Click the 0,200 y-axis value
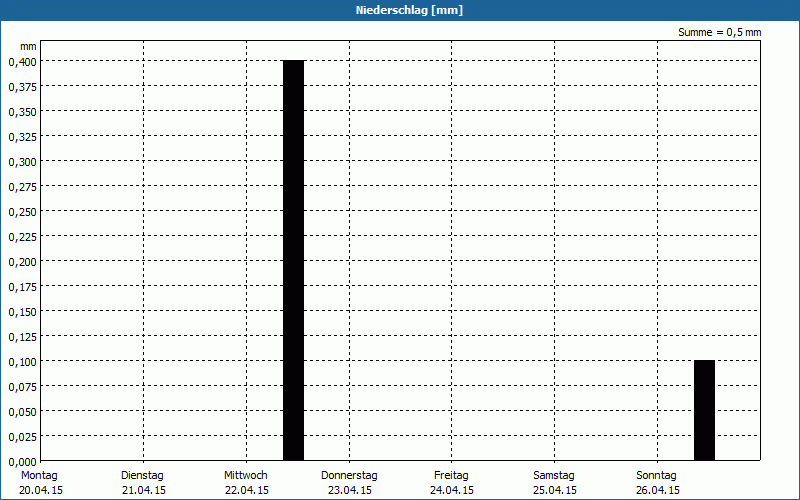 pyautogui.click(x=22, y=262)
